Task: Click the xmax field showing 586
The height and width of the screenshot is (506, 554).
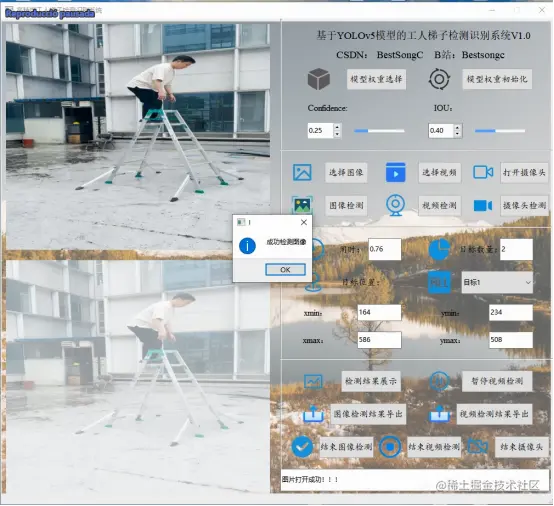Action: click(x=379, y=340)
